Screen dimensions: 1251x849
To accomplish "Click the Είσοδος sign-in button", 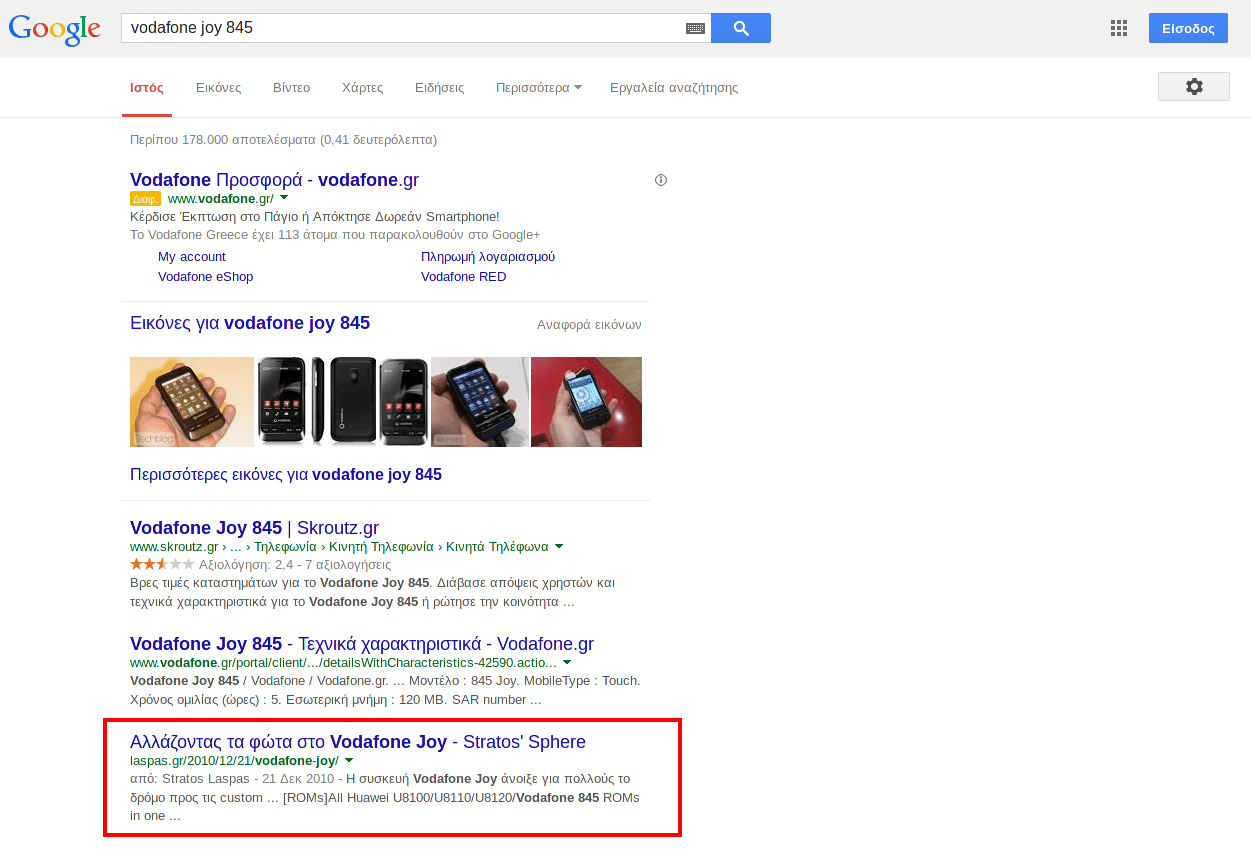I will pyautogui.click(x=1188, y=28).
